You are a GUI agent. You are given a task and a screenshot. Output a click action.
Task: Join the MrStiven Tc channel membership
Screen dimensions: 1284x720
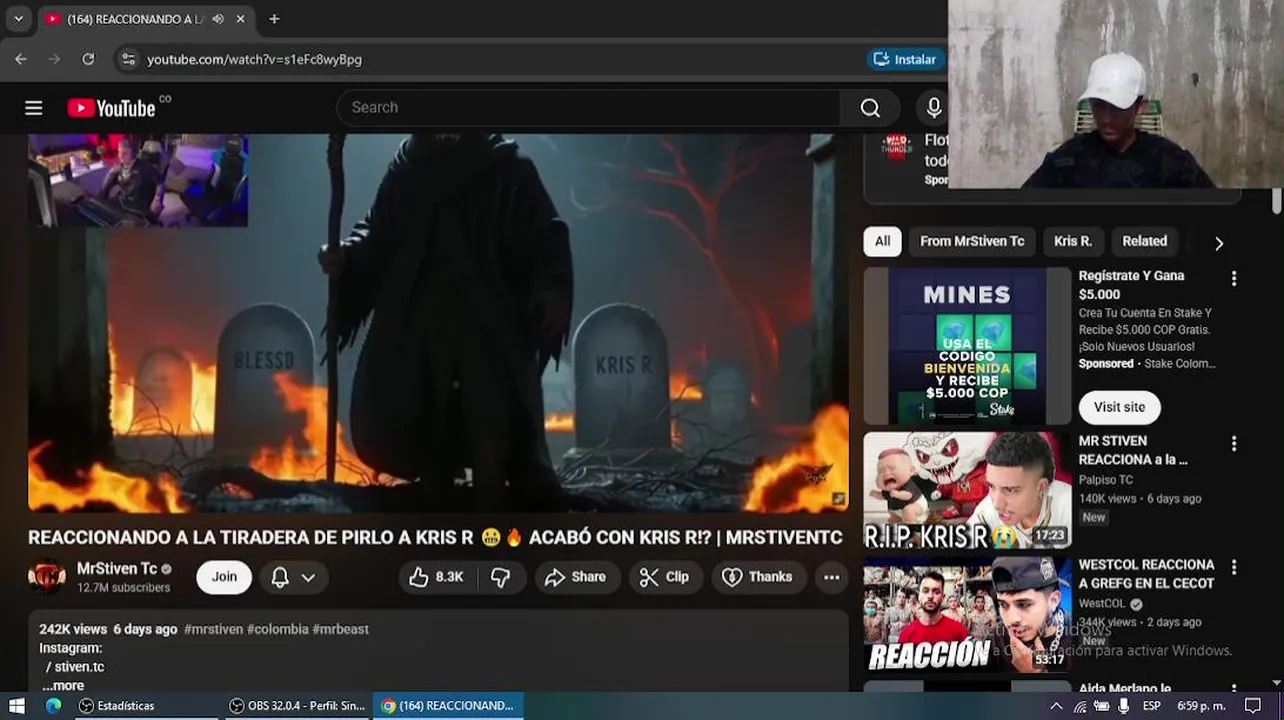click(224, 577)
